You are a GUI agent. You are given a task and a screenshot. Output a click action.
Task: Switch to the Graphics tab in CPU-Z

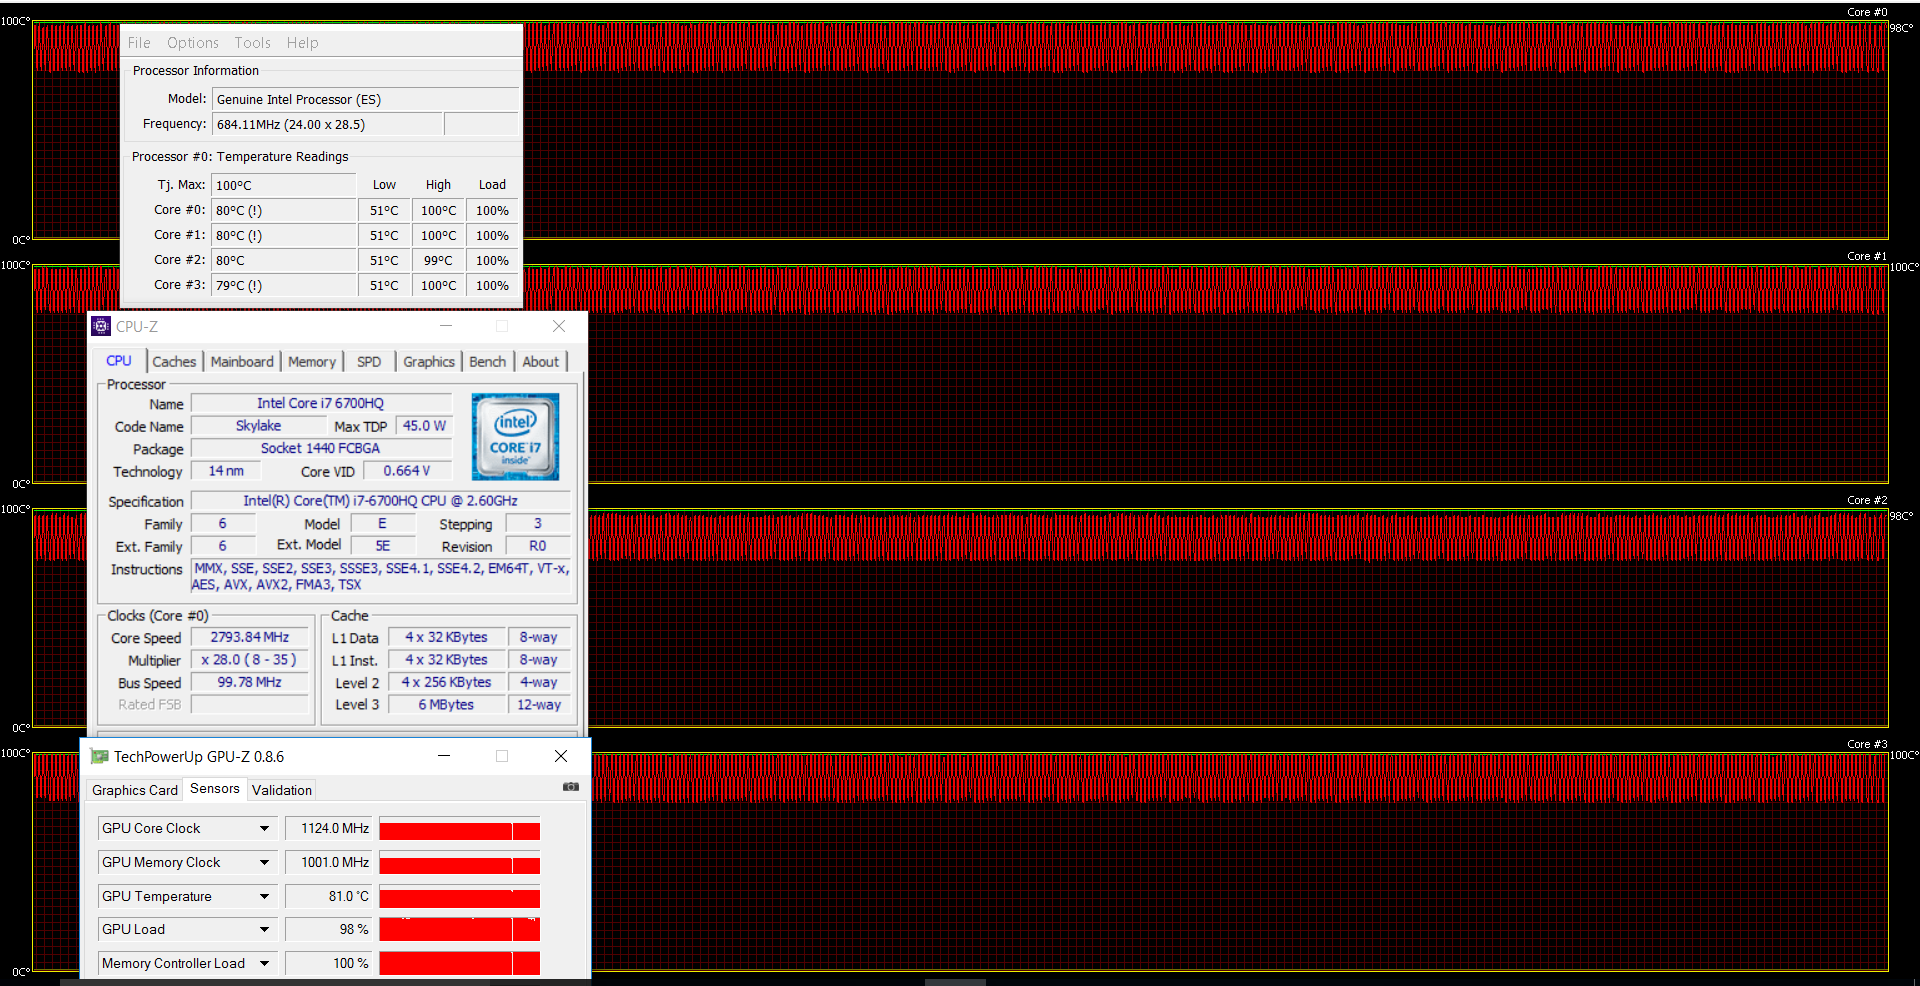(x=429, y=362)
